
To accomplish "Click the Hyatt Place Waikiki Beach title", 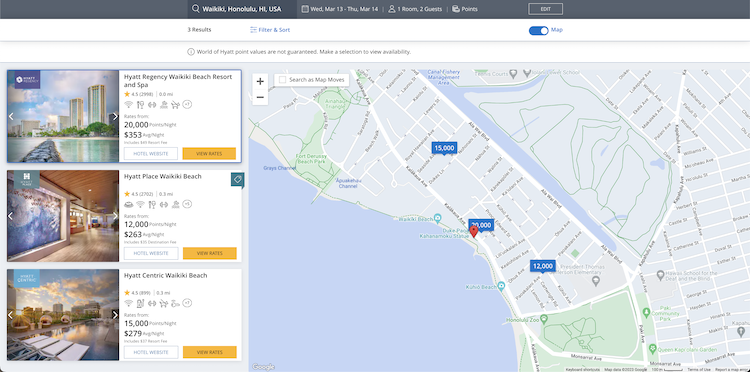I will pyautogui.click(x=163, y=176).
